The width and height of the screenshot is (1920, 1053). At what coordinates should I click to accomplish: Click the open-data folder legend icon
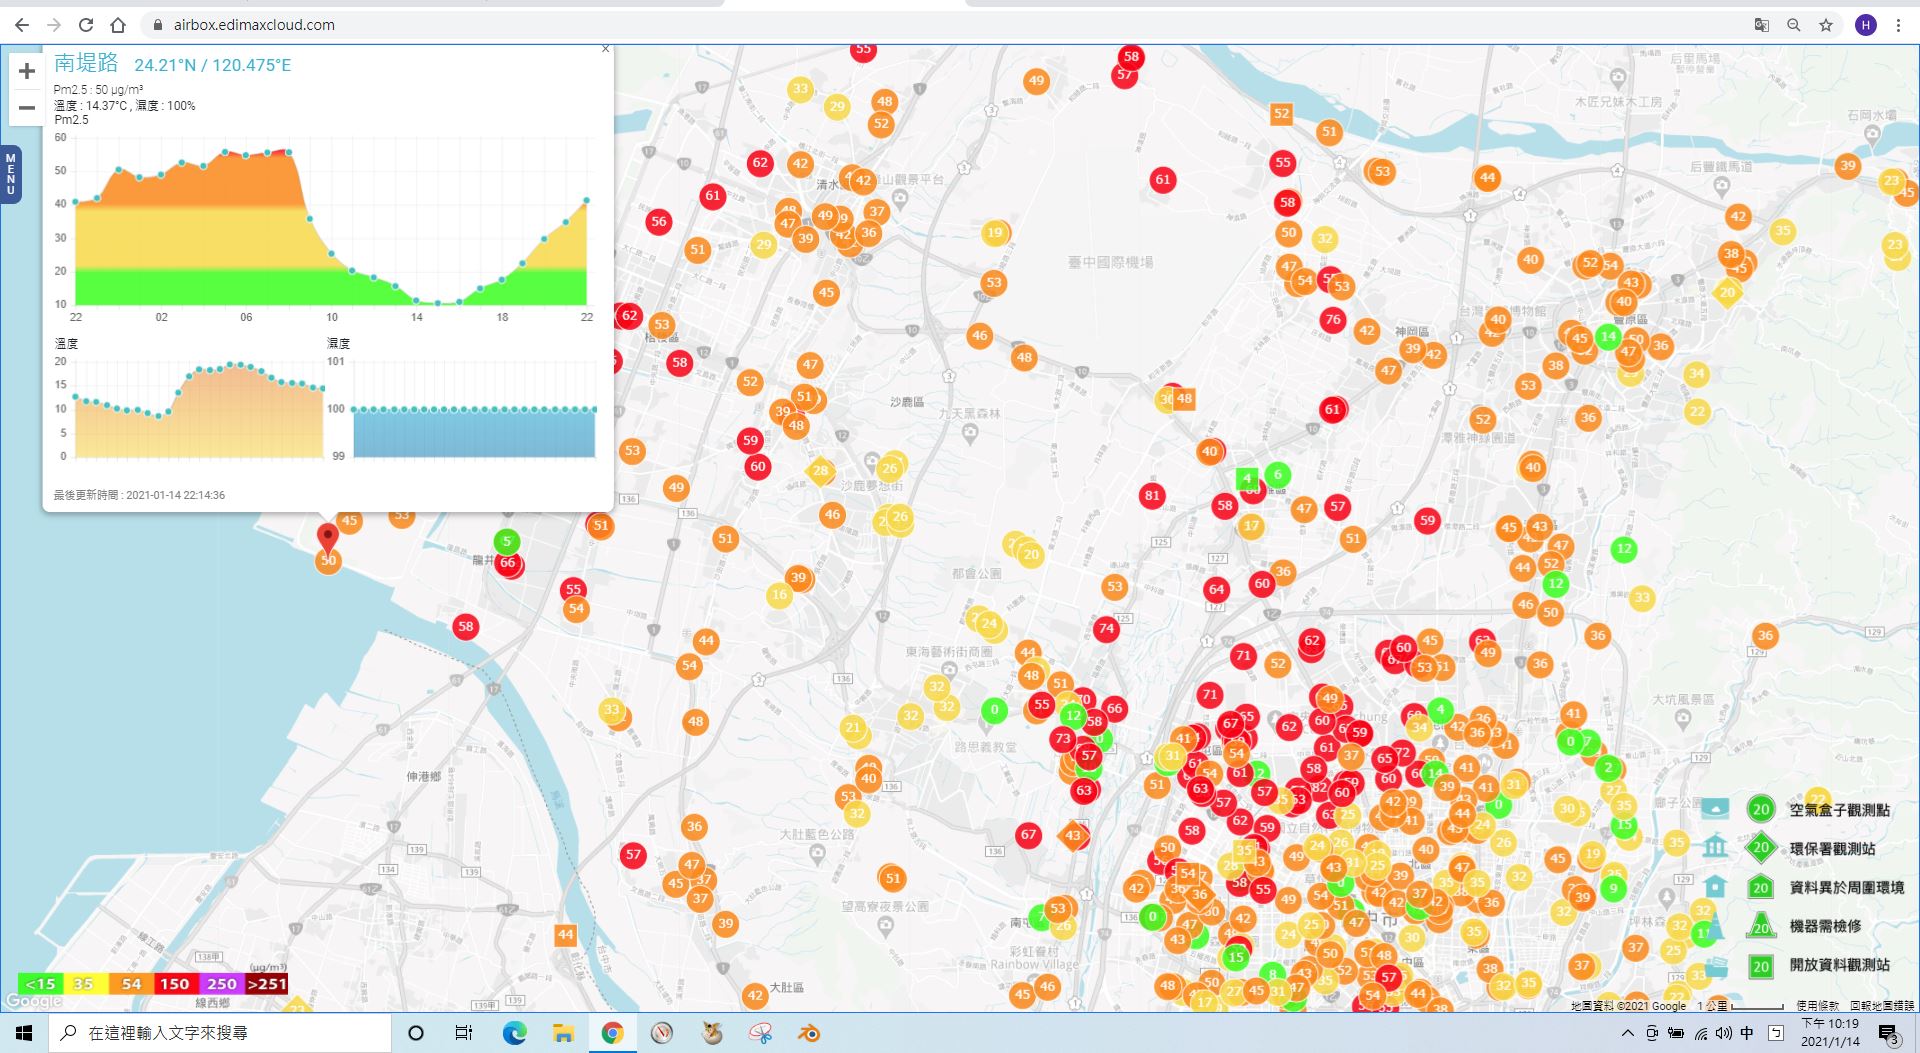tap(1716, 965)
